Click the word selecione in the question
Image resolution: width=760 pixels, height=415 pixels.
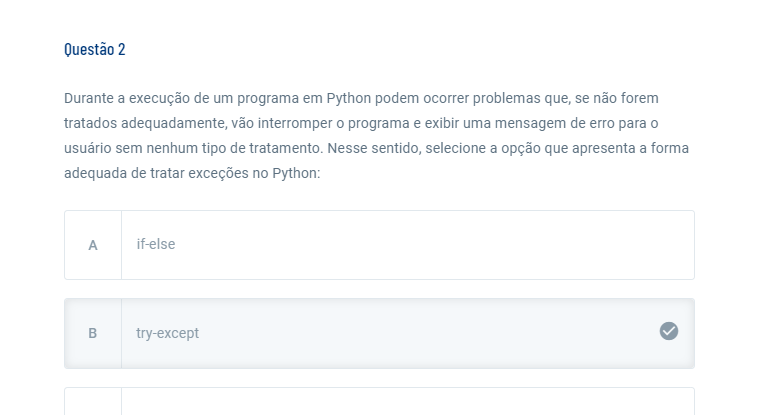455,148
